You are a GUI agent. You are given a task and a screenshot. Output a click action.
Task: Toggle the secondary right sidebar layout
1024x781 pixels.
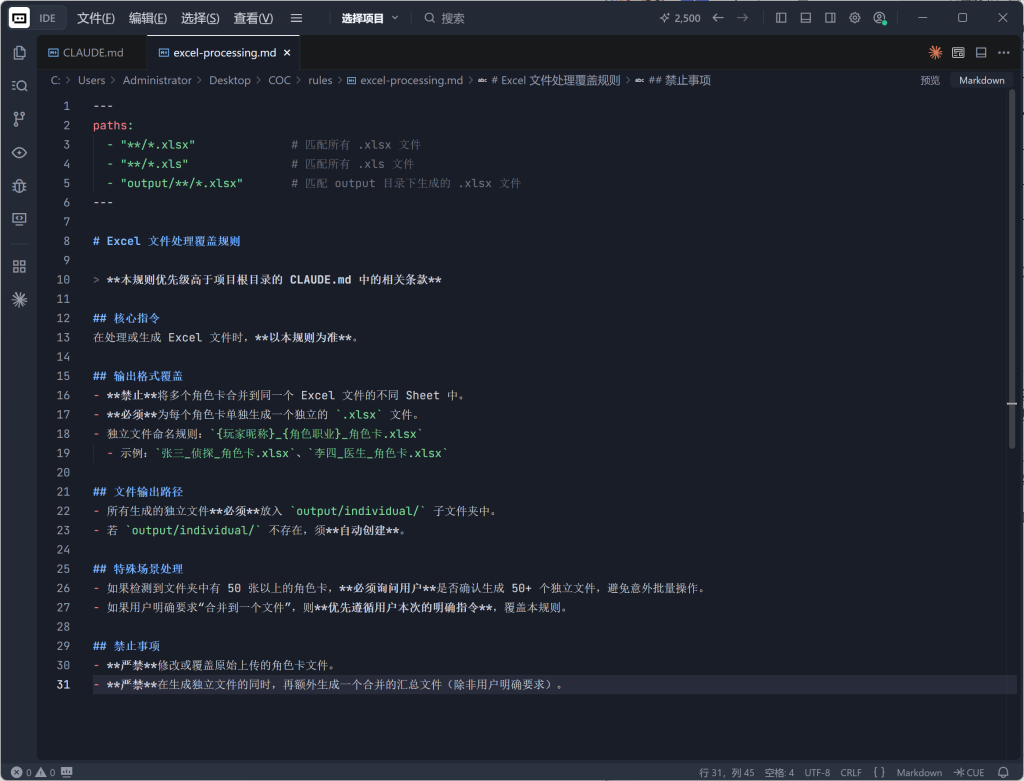click(830, 18)
